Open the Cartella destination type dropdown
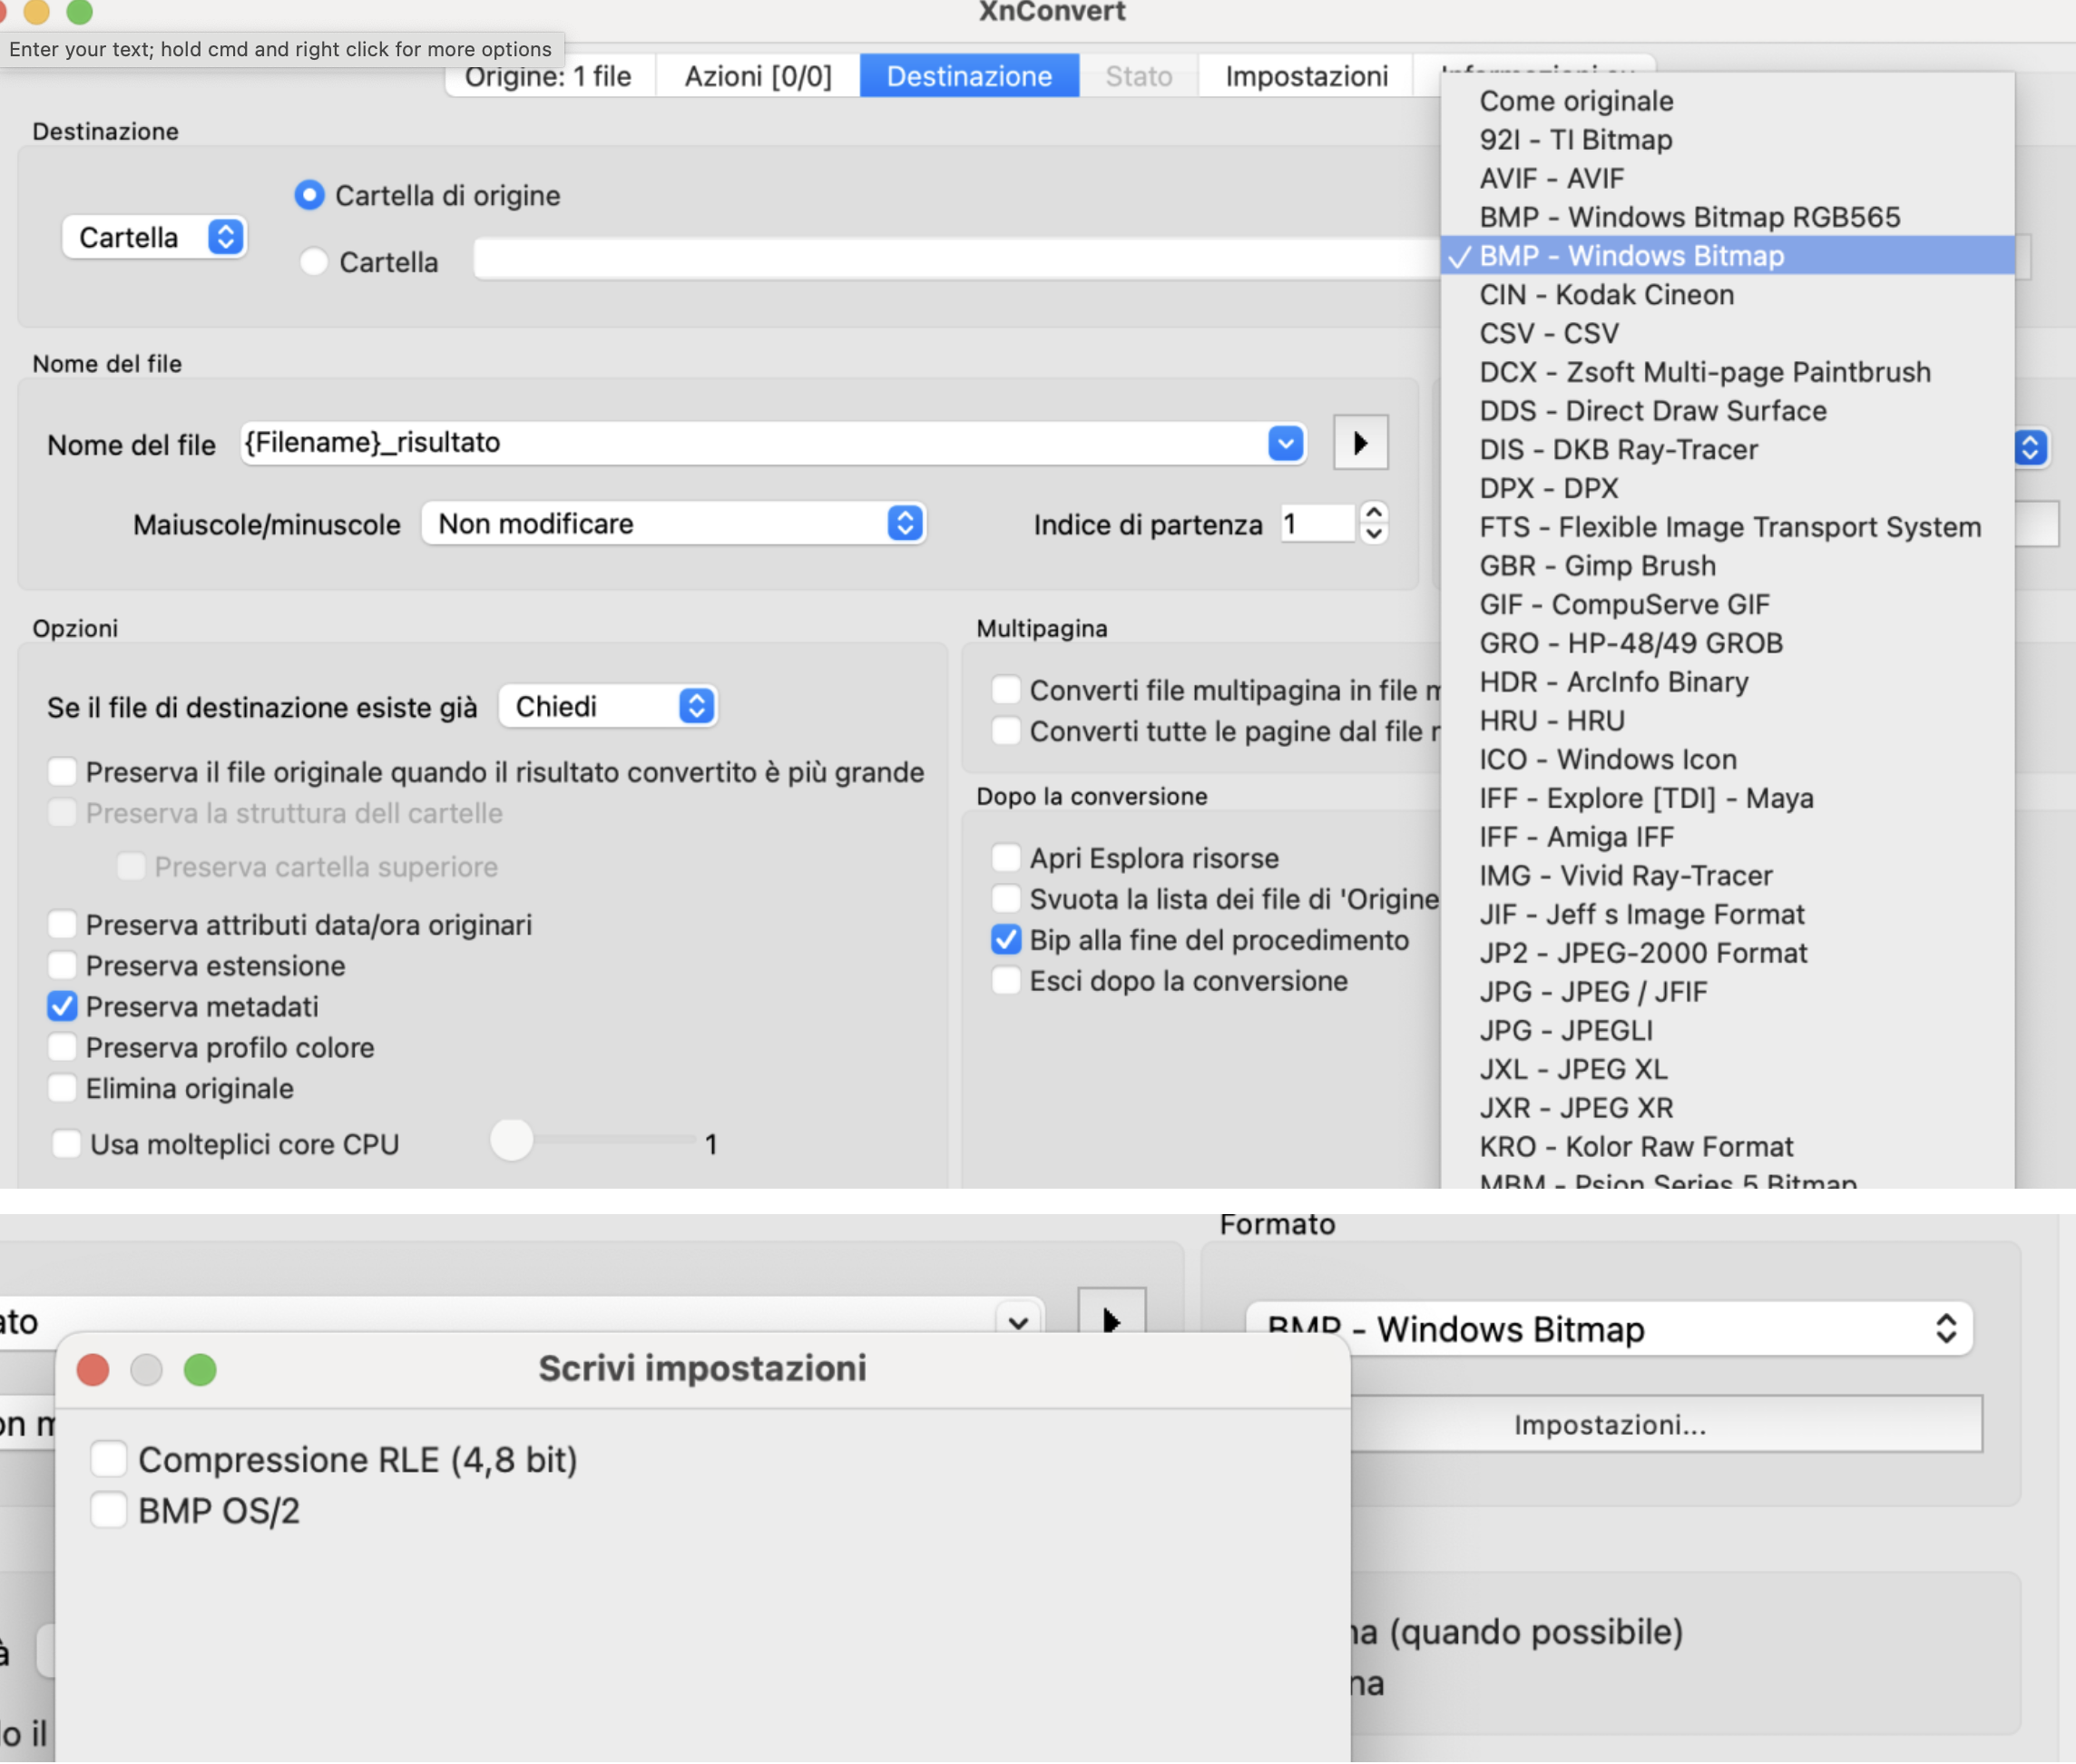The image size is (2076, 1764). coord(155,237)
